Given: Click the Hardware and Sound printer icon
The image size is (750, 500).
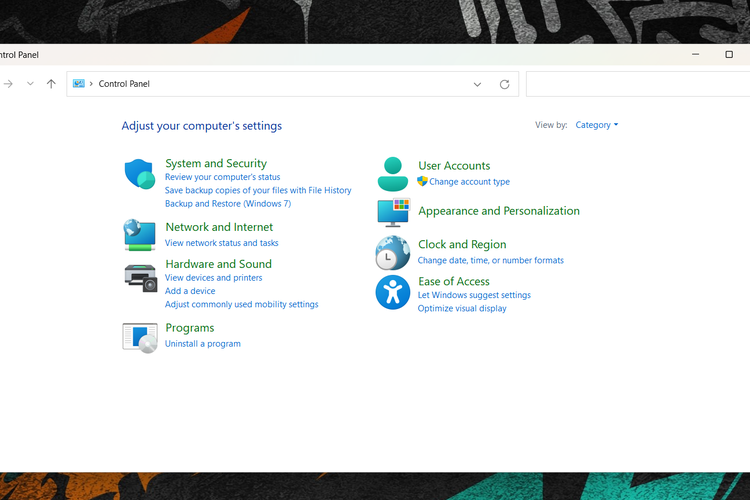Looking at the screenshot, I should (x=140, y=277).
